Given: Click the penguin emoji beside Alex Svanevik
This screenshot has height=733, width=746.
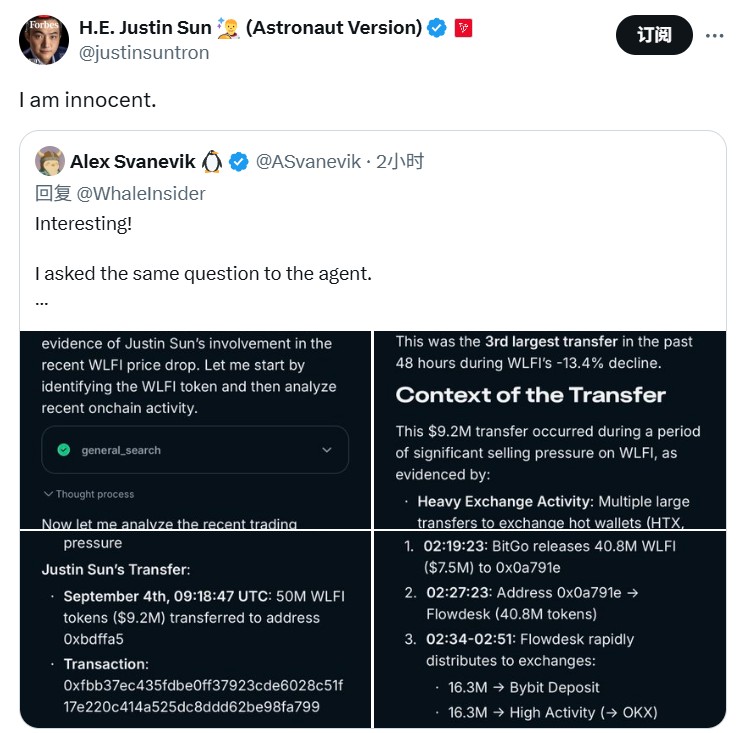Looking at the screenshot, I should [x=212, y=161].
